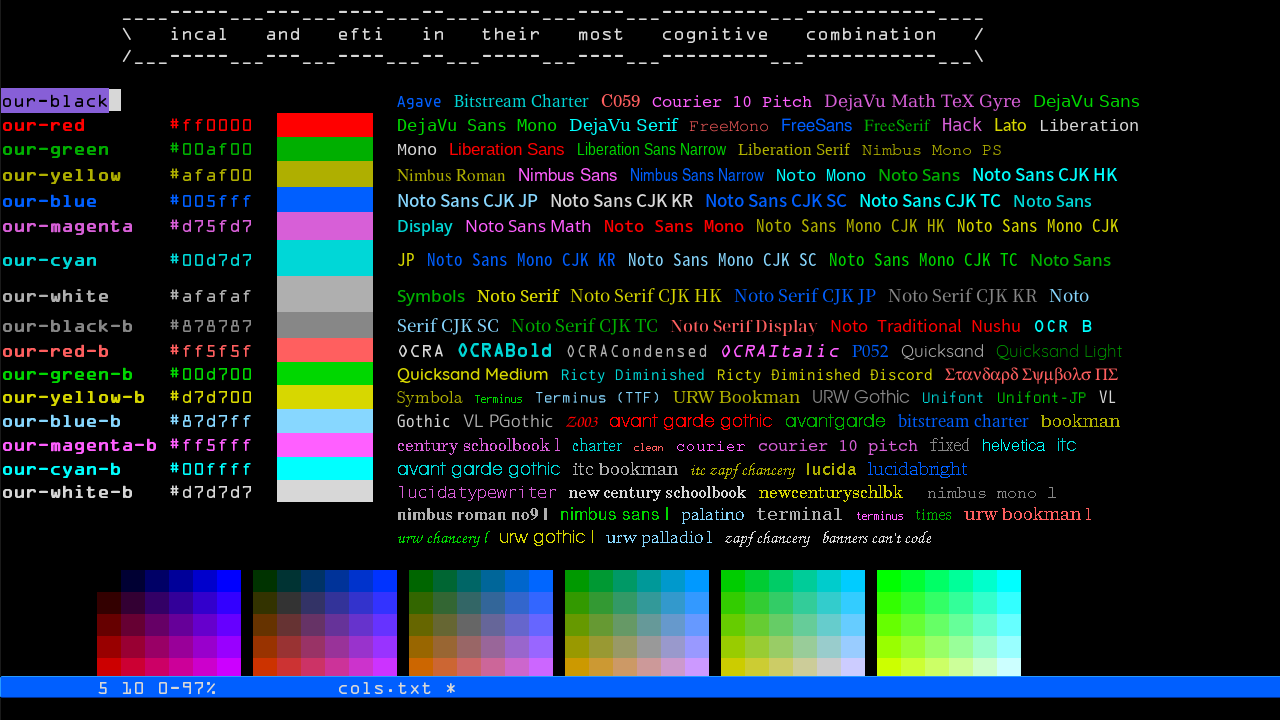Screen dimensions: 1280x720
Task: Select the hex code #00ffff
Action: (x=211, y=469)
